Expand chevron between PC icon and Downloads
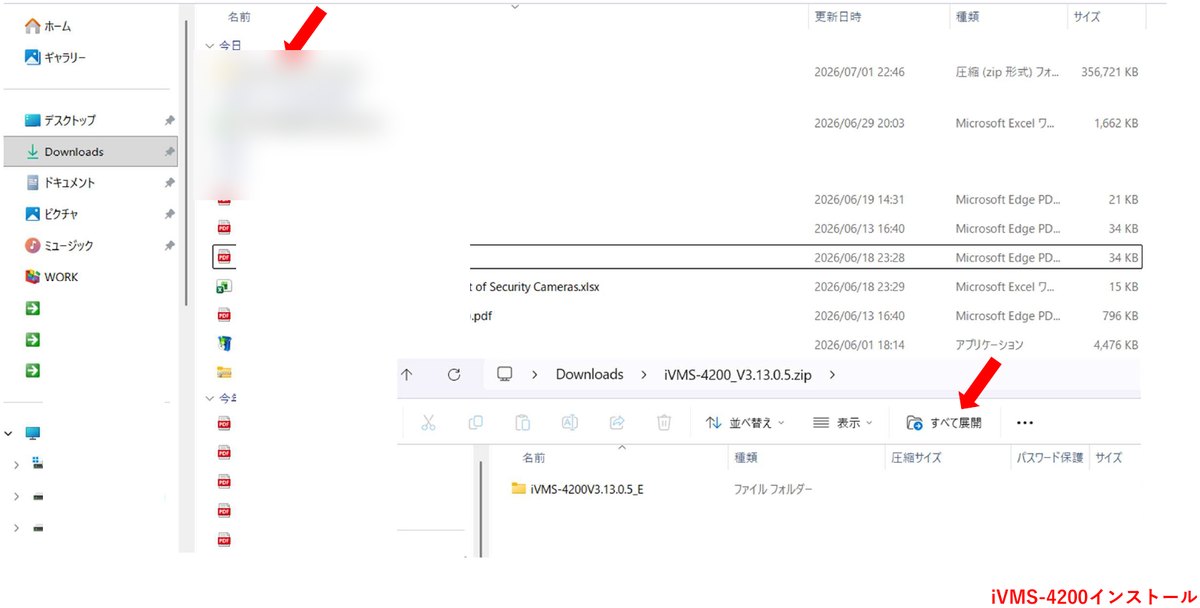The height and width of the screenshot is (608, 1200). click(535, 374)
